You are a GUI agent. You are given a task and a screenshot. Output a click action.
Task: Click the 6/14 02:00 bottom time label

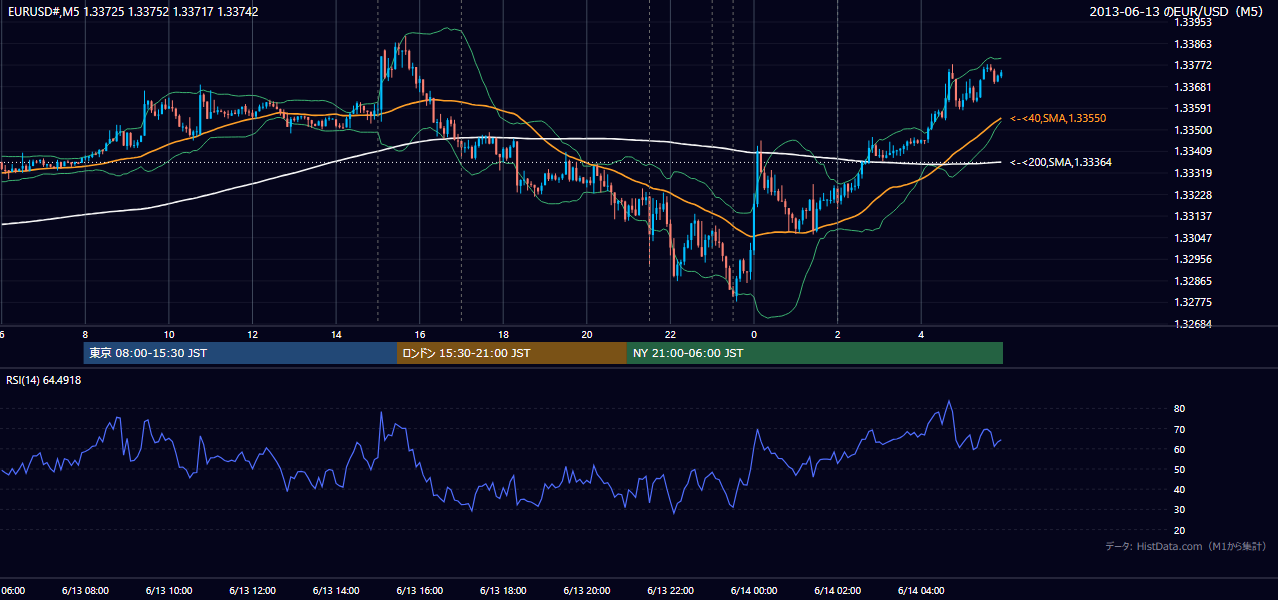coord(837,590)
